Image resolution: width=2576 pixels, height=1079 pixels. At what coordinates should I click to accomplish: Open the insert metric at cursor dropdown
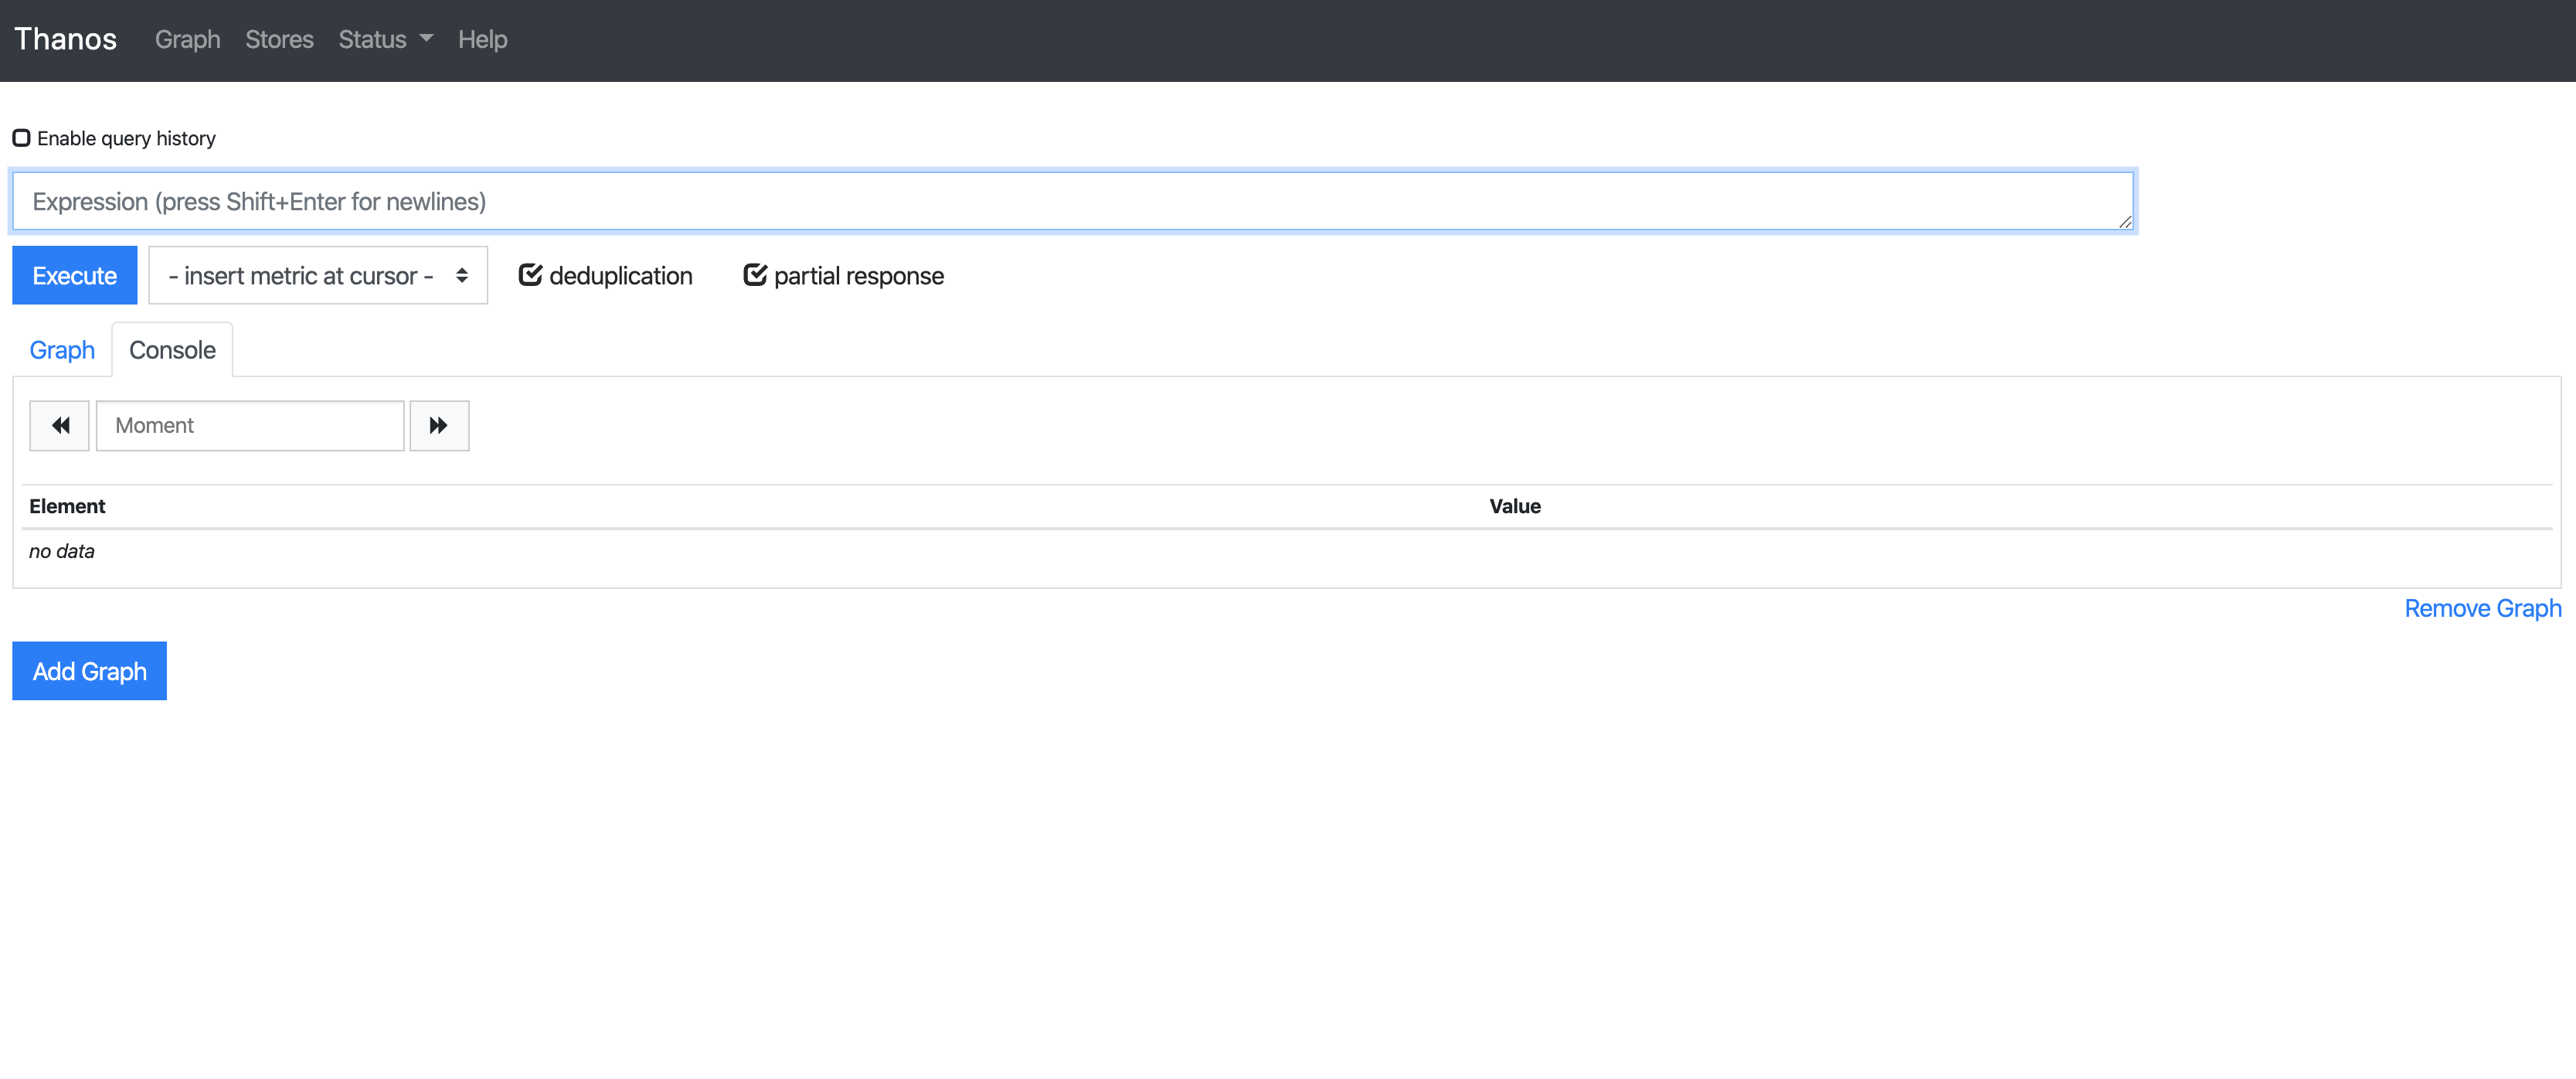[314, 274]
